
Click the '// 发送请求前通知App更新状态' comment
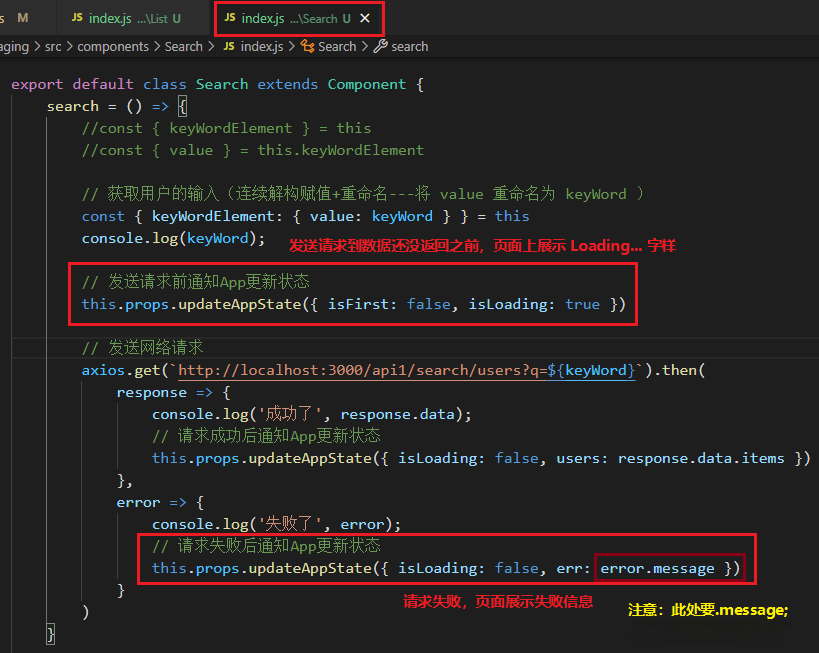pyautogui.click(x=196, y=282)
